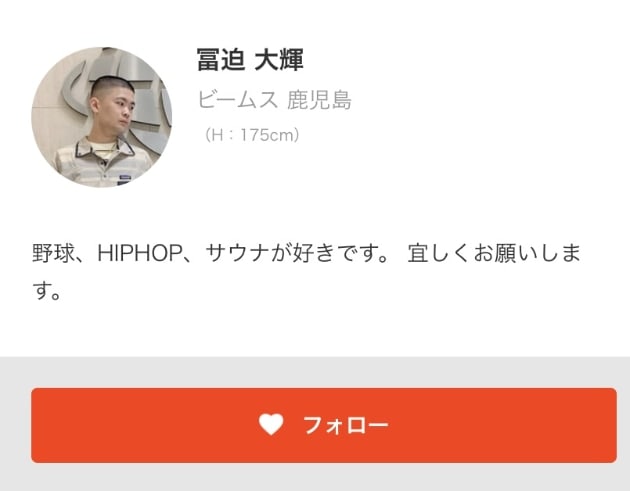Open the profile name 冨迫 大輝
The width and height of the screenshot is (630, 491).
click(250, 60)
